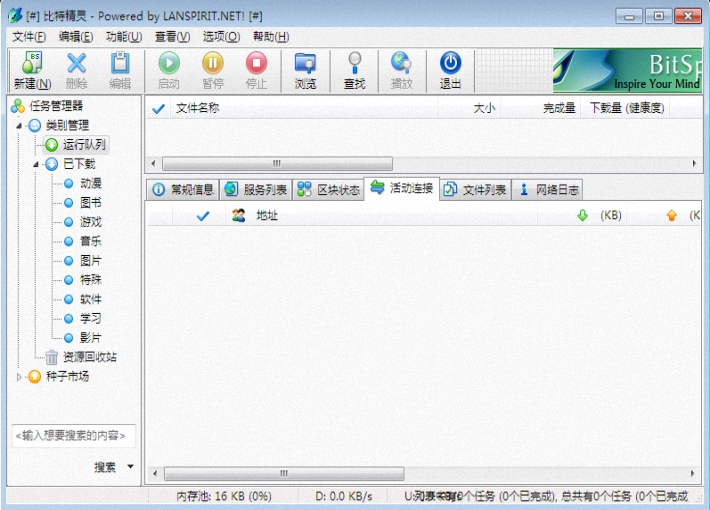The height and width of the screenshot is (510, 710).
Task: Open the 文件(F) menu
Action: [x=29, y=37]
